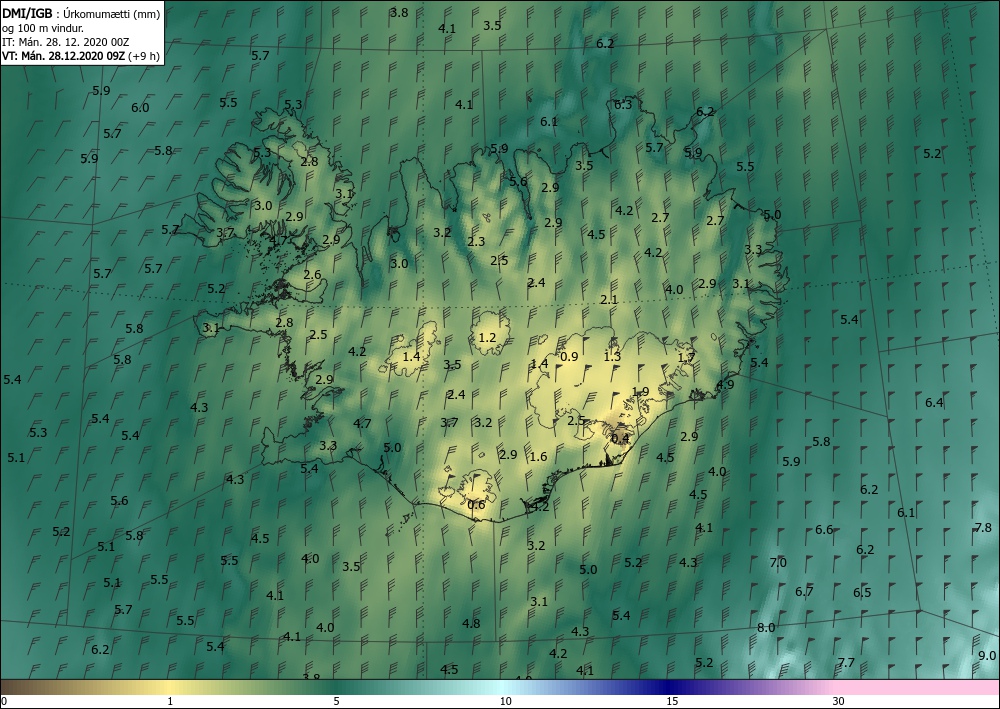Click the 6.3 value off the north coast
Screen dimensions: 1000x709
[x=623, y=104]
